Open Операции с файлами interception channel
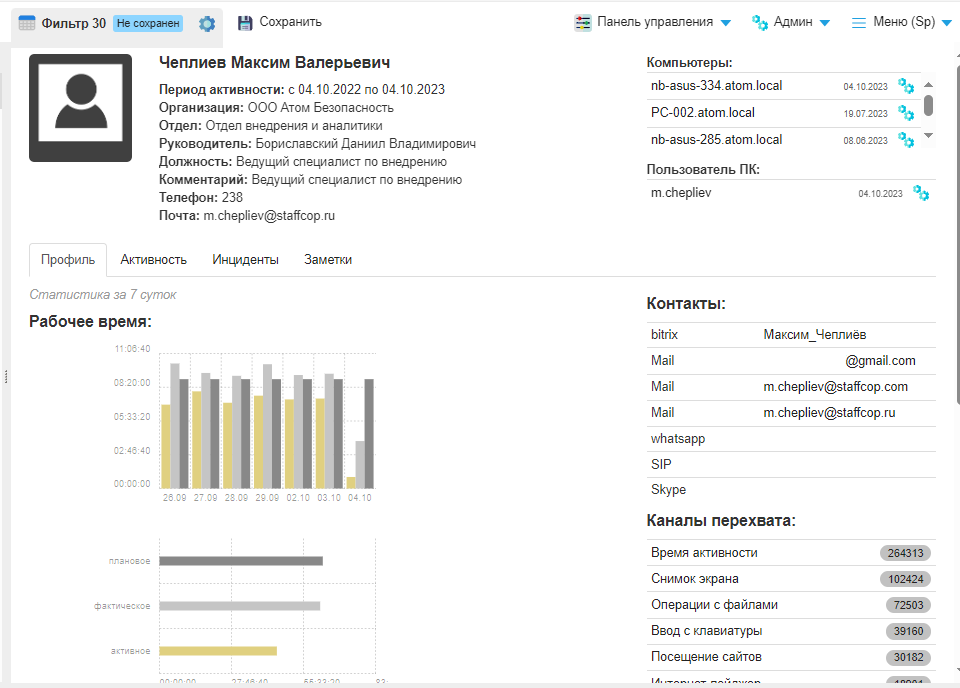This screenshot has height=688, width=960. coord(714,605)
